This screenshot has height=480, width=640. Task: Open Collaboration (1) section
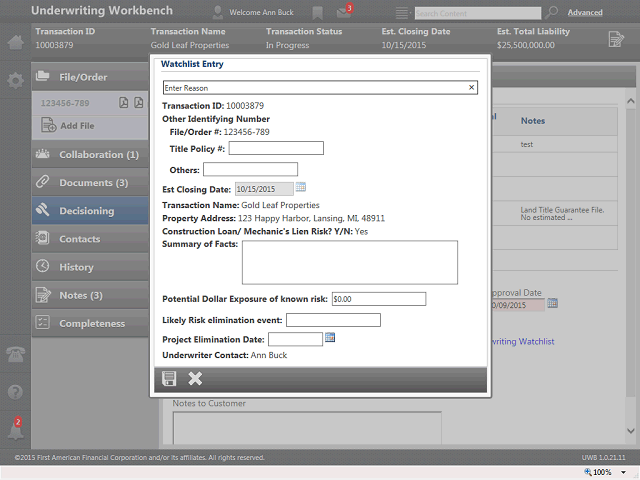[90, 155]
